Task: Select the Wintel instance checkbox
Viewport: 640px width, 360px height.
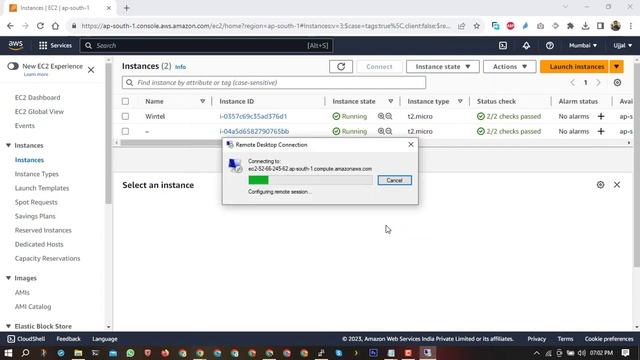Action: coord(125,116)
